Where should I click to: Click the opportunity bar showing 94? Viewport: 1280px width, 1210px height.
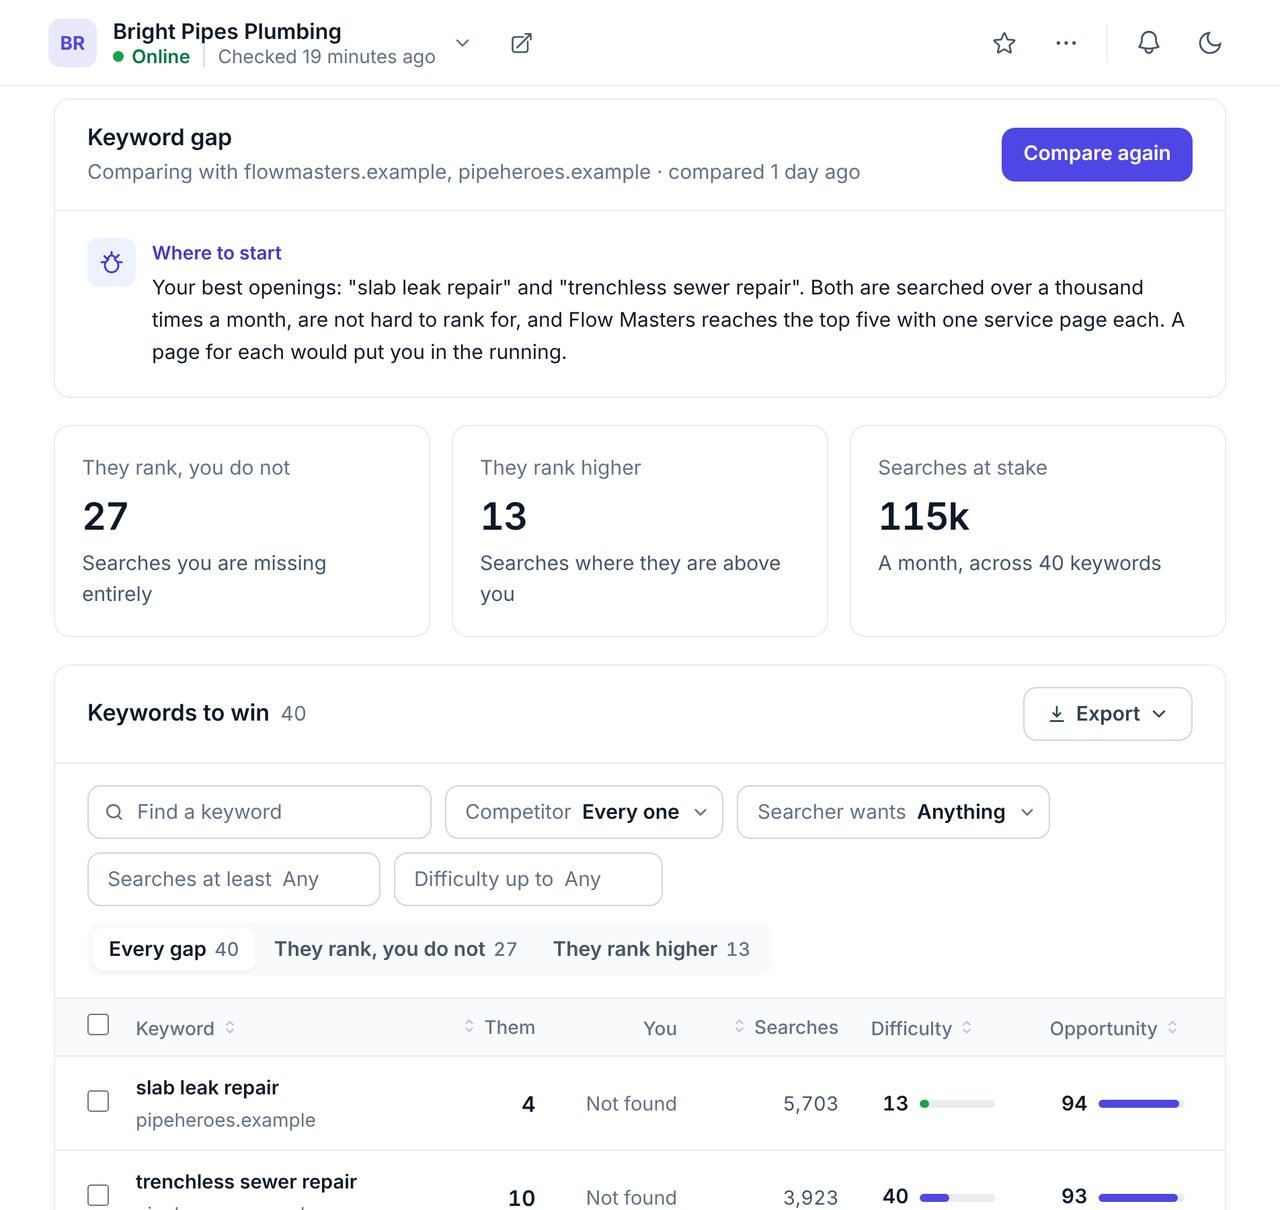1141,1104
